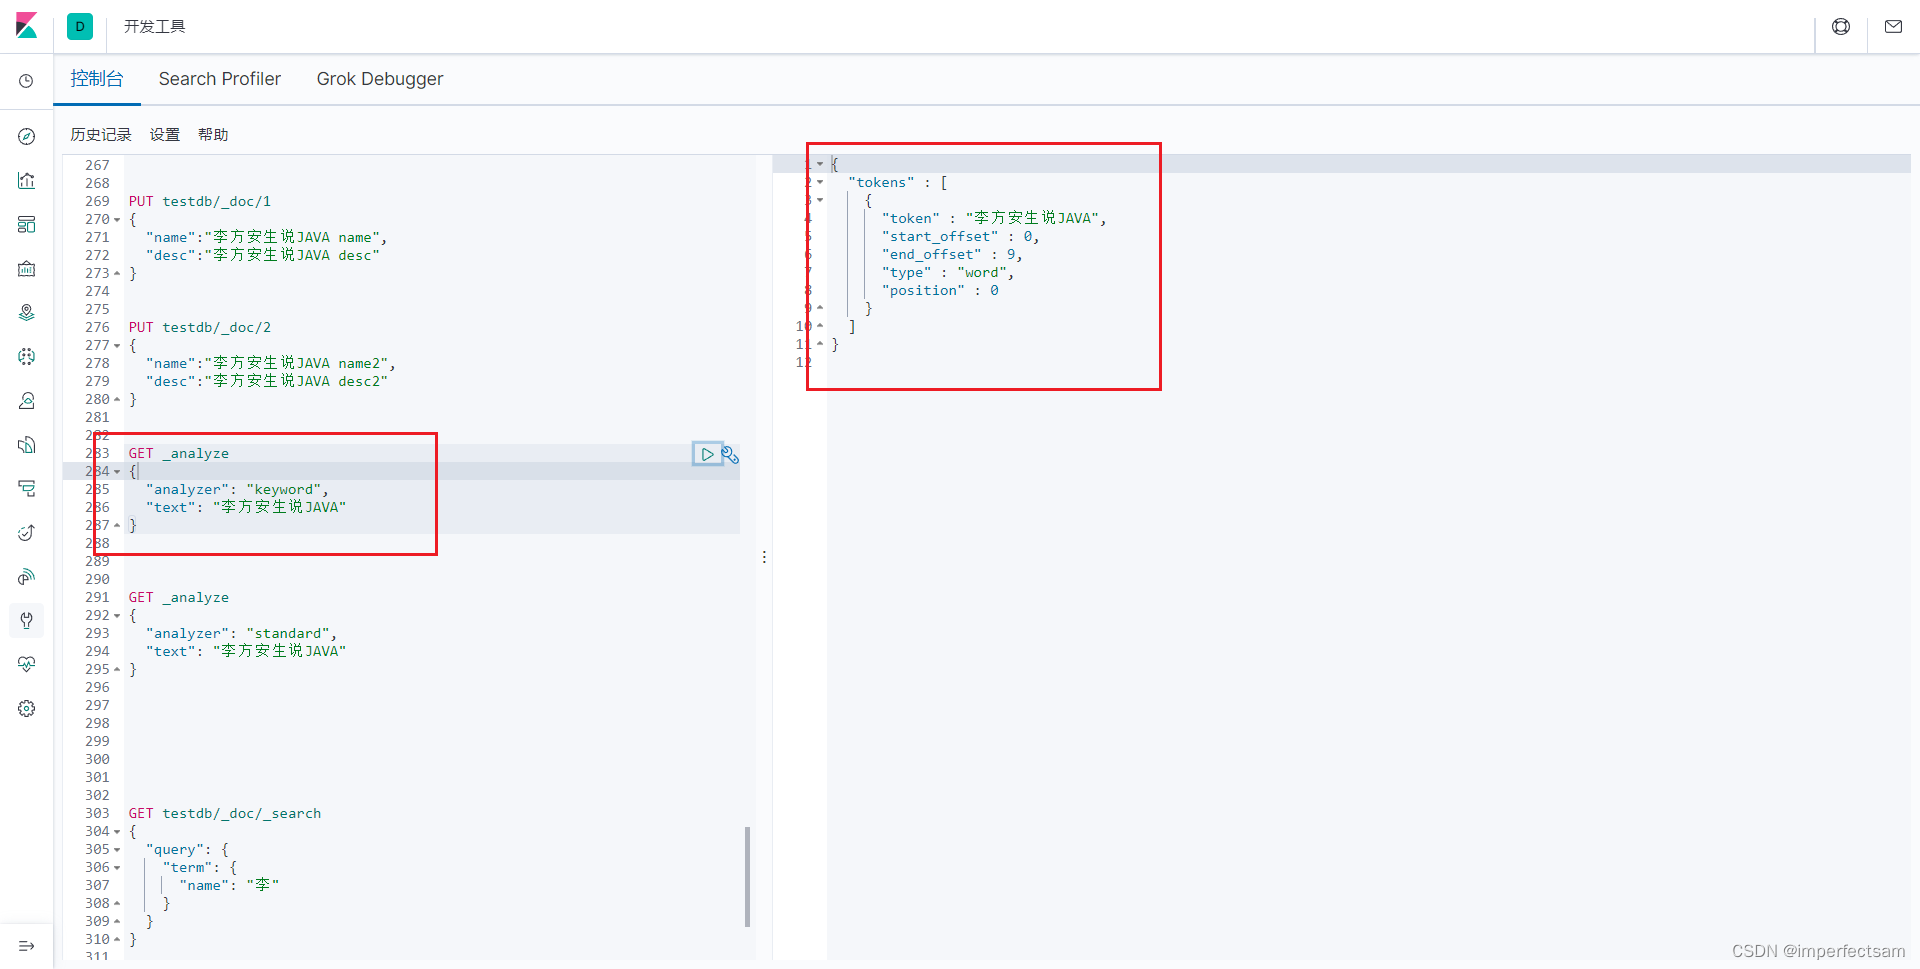
Task: Click "start_offset" : 0 in response
Action: 961,237
